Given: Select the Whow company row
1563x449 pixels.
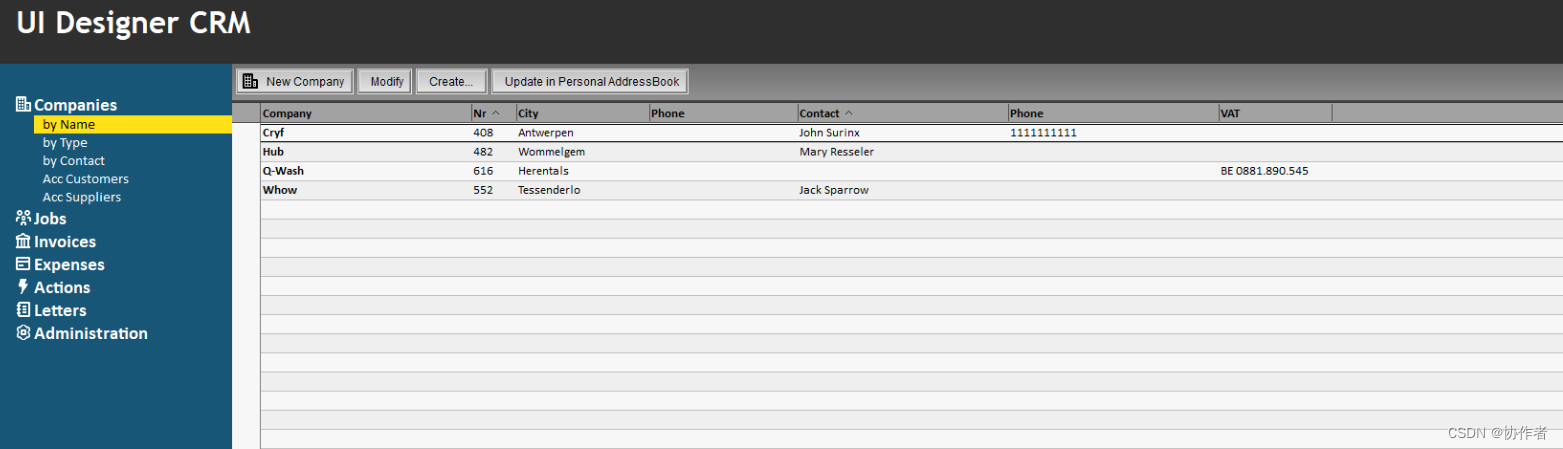Looking at the screenshot, I should pyautogui.click(x=281, y=190).
